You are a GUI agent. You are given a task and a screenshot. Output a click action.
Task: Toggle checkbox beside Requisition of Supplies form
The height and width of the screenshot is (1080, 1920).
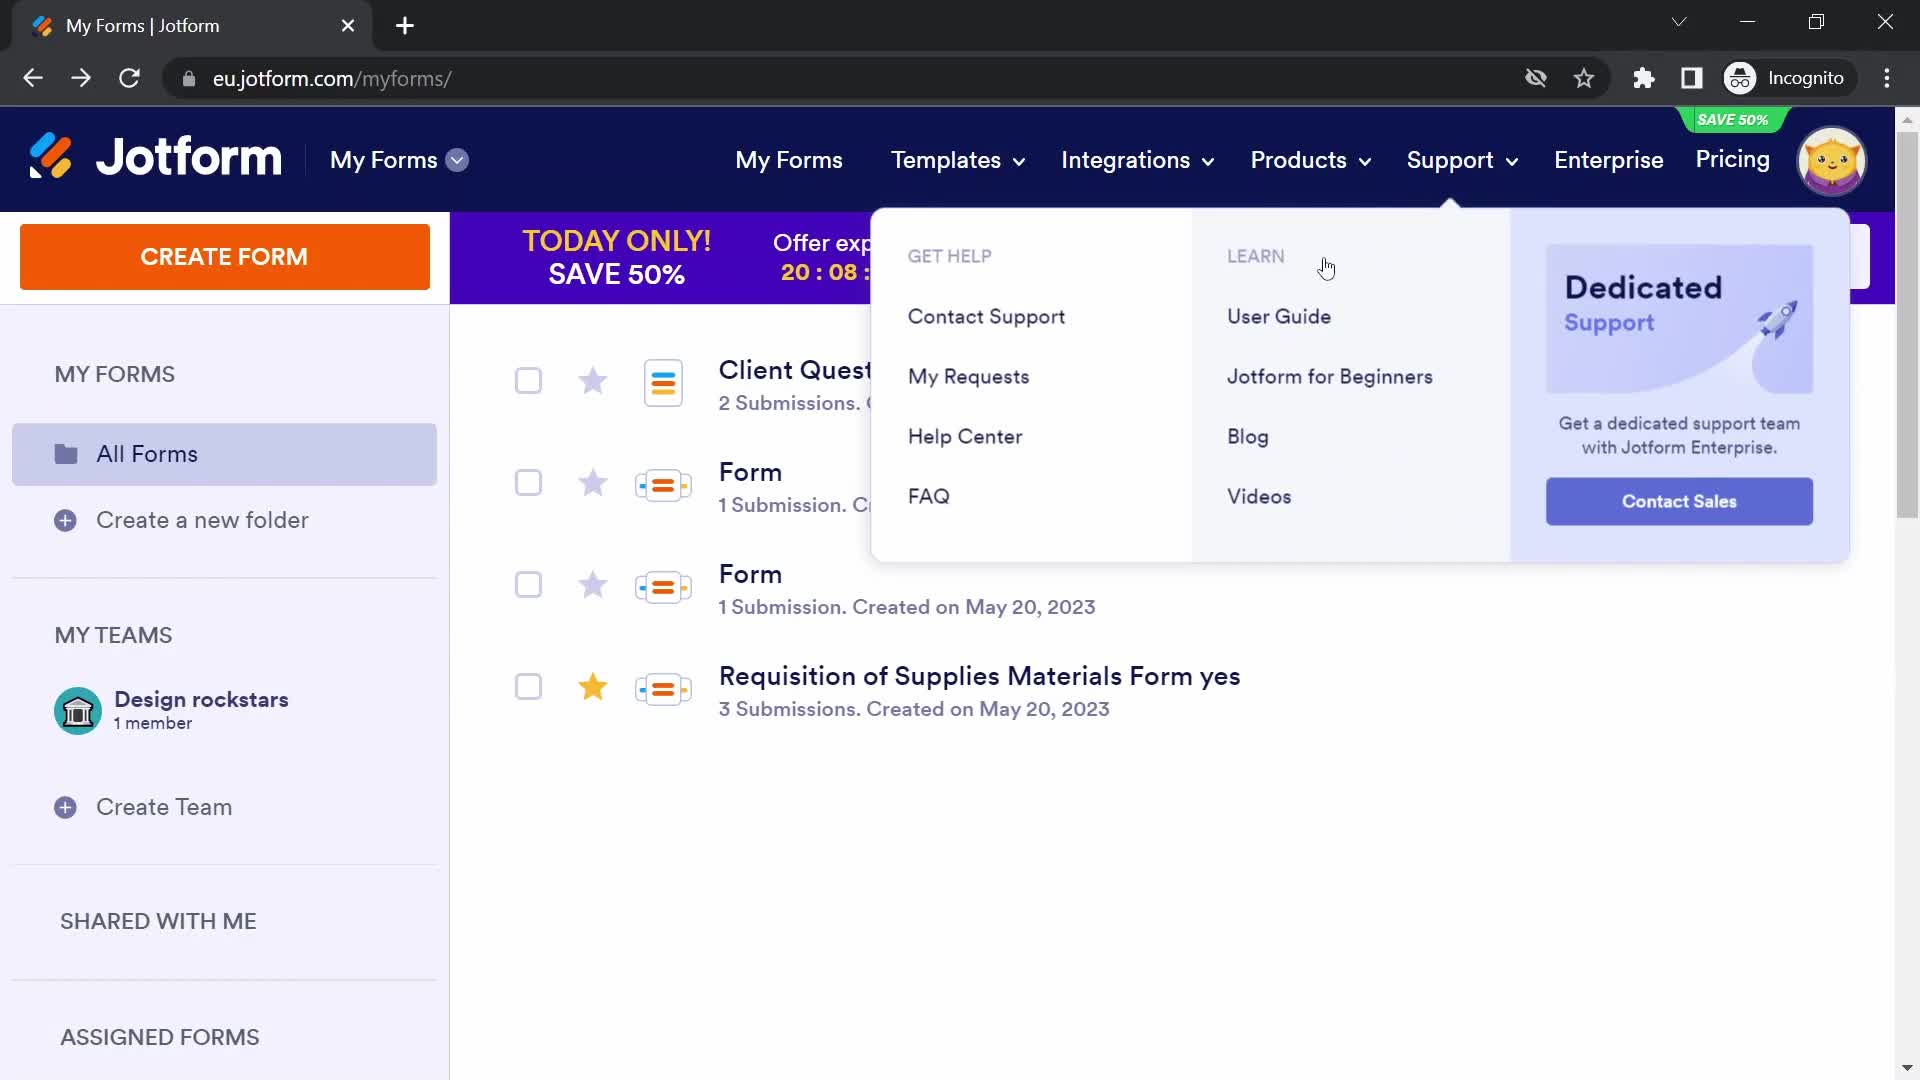coord(529,686)
